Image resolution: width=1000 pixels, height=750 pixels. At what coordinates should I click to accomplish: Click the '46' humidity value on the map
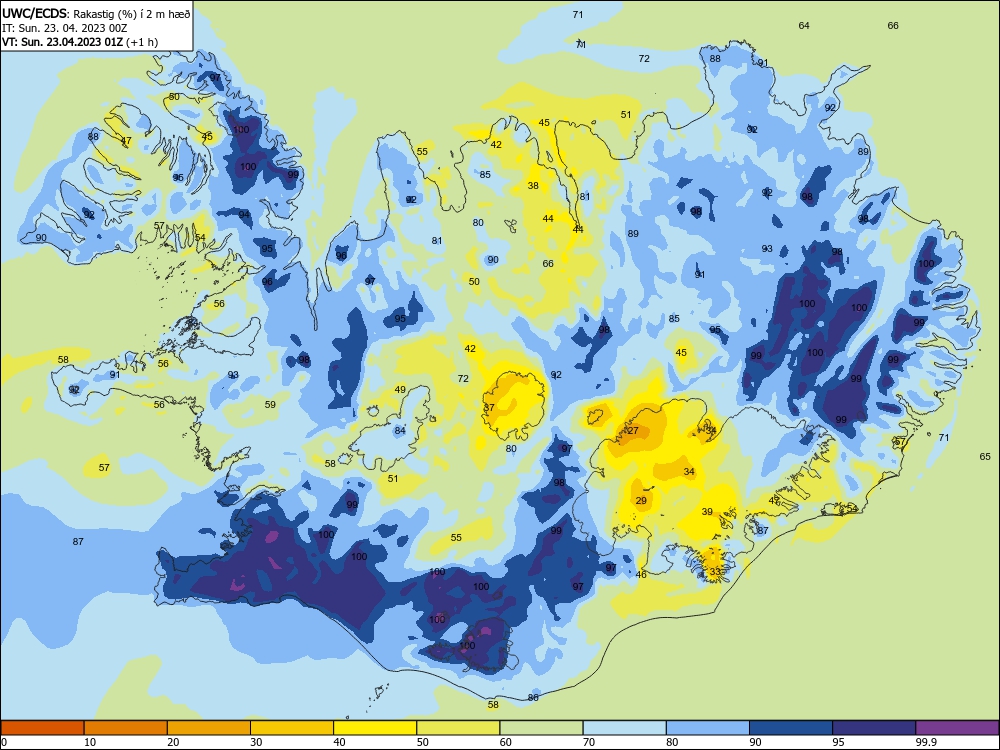[641, 575]
